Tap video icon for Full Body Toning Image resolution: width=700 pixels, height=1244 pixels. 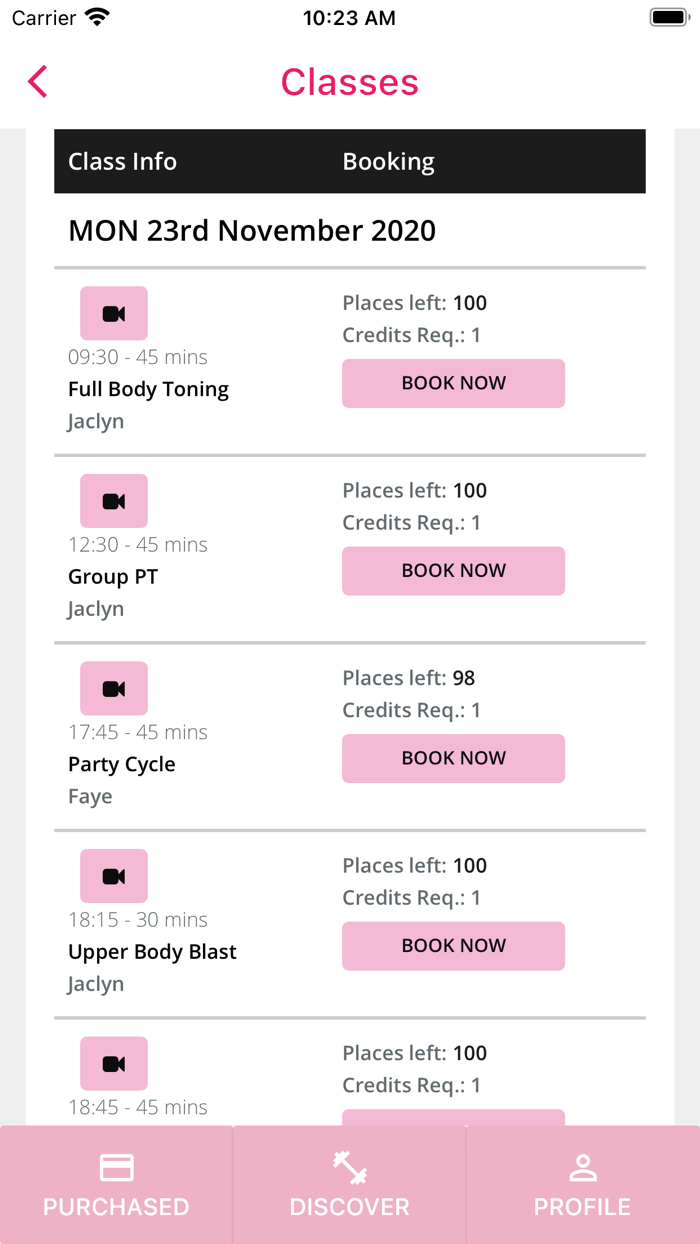point(114,314)
